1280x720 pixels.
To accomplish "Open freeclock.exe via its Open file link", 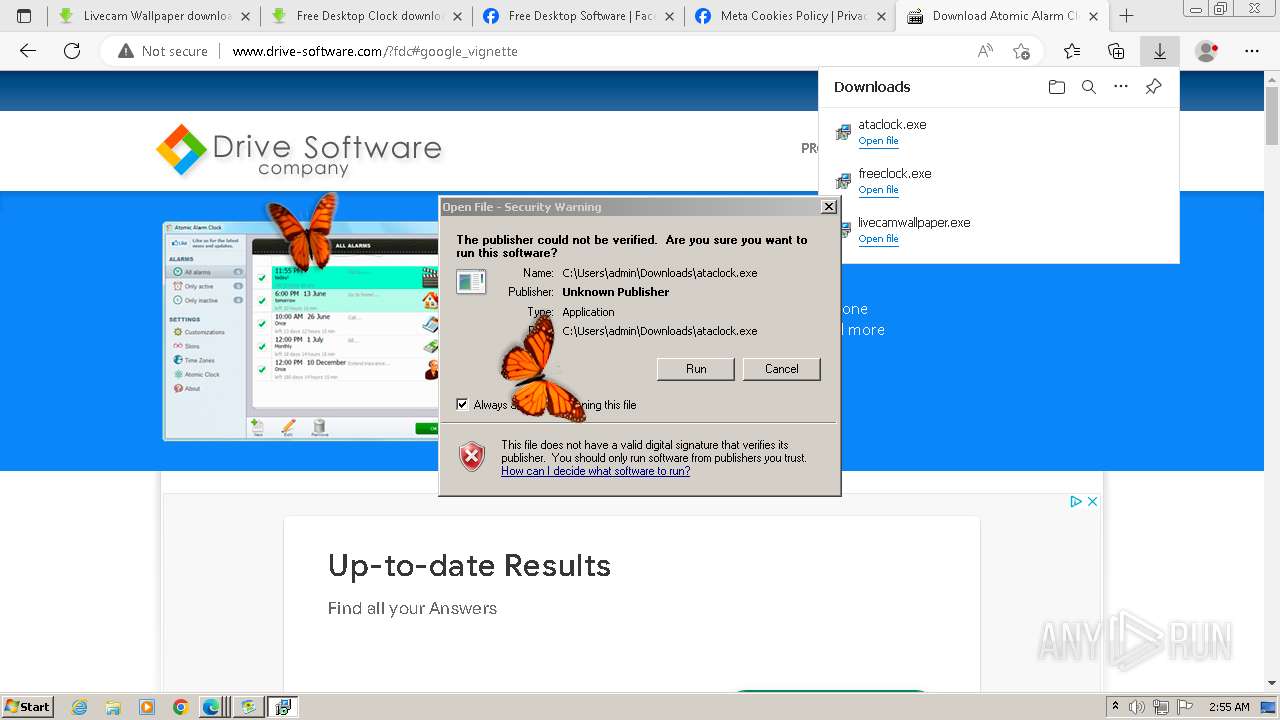I will tap(878, 190).
